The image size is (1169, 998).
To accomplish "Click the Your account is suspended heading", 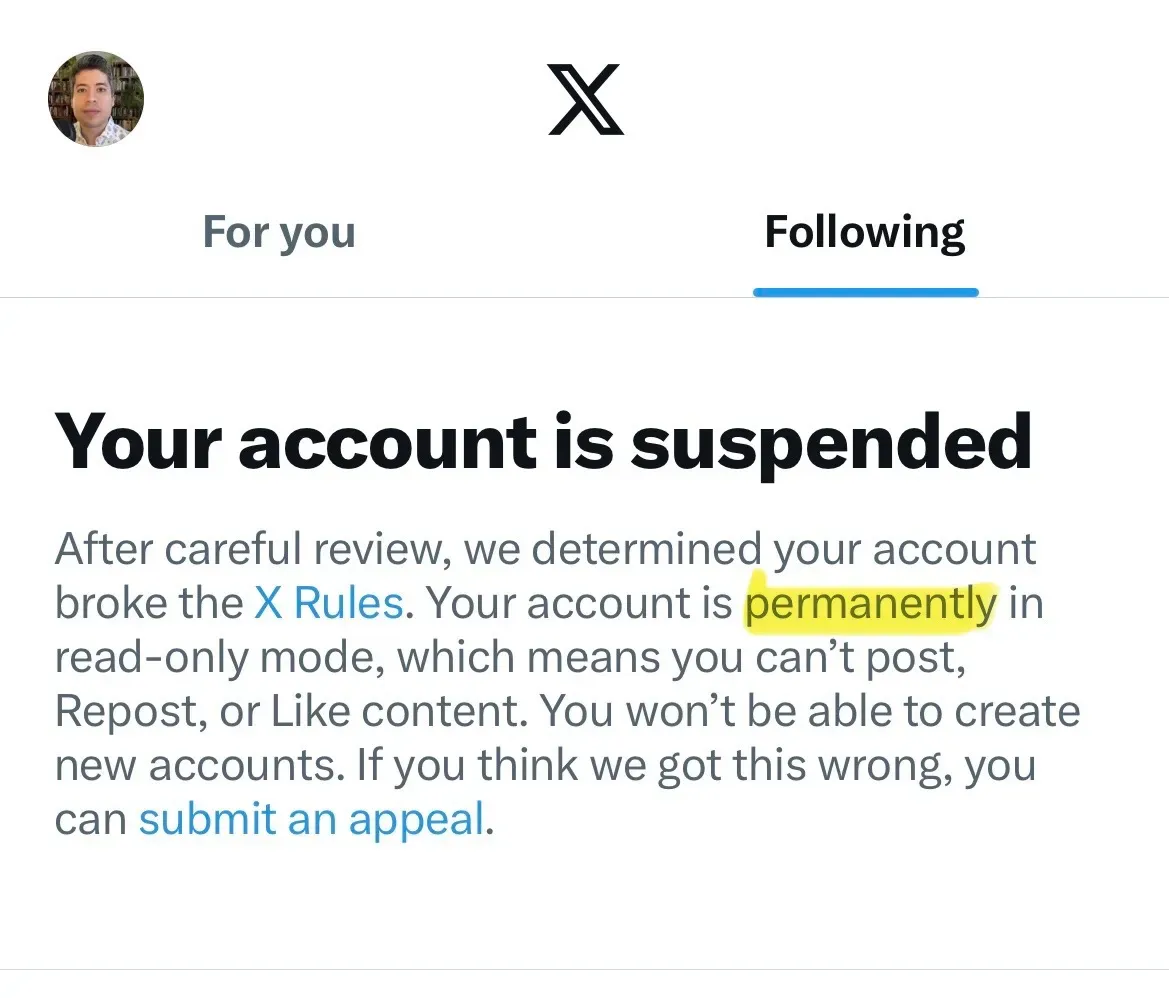I will (543, 443).
